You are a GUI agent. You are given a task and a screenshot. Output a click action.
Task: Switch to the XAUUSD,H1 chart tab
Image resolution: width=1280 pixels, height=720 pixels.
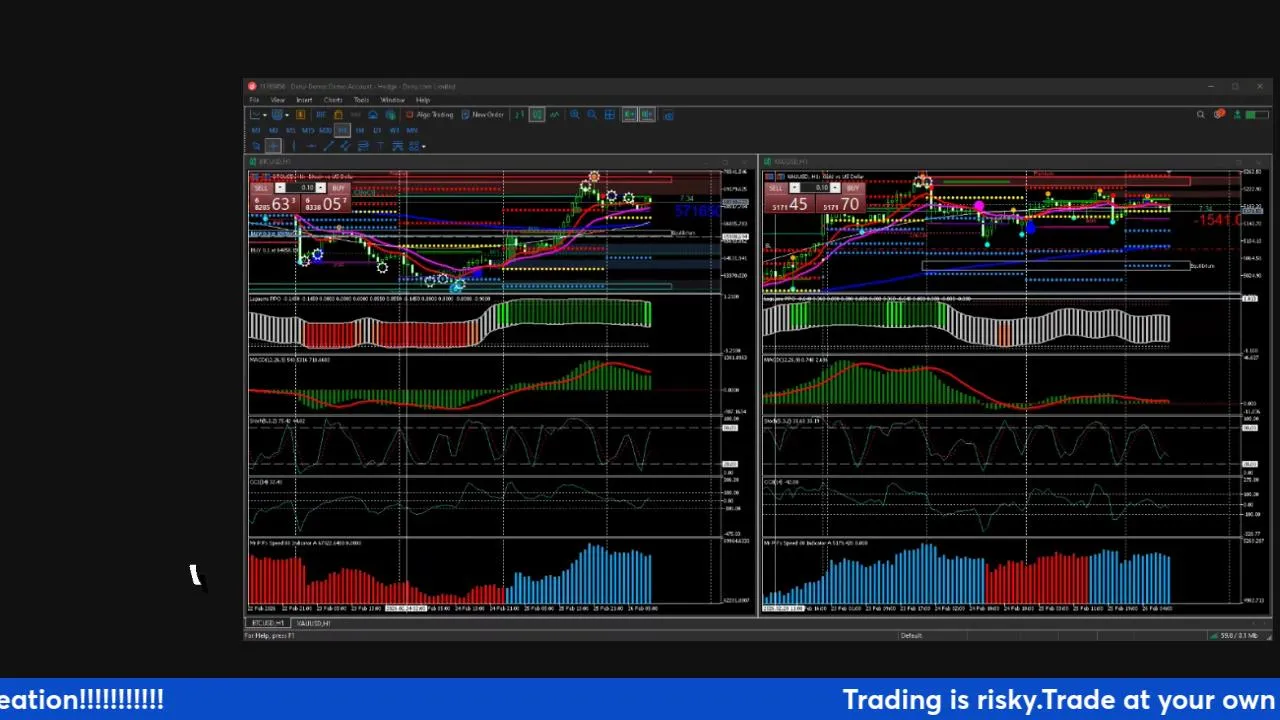313,623
